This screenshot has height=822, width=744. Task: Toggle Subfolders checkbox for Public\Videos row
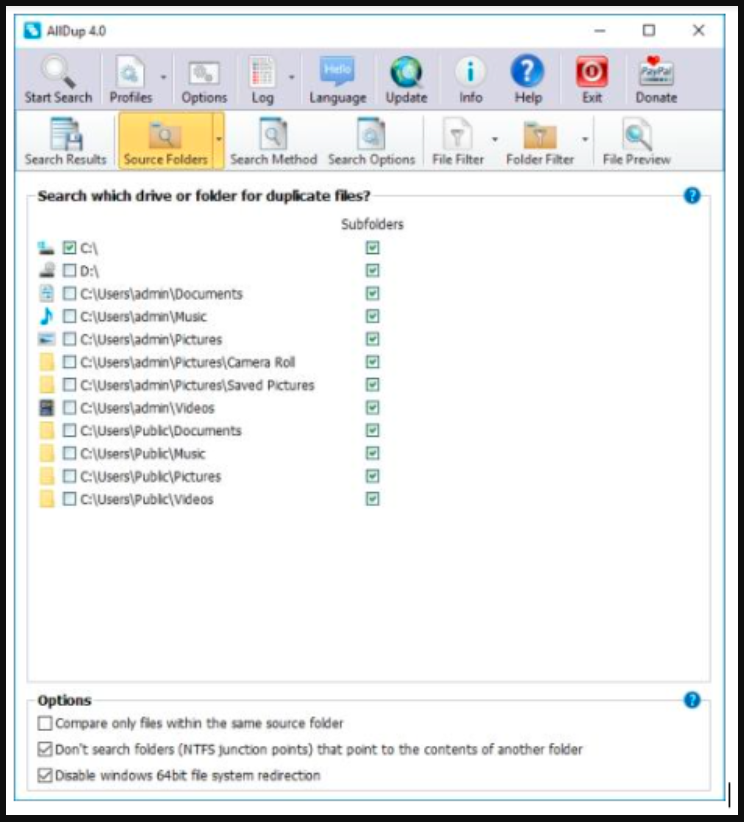tap(372, 499)
